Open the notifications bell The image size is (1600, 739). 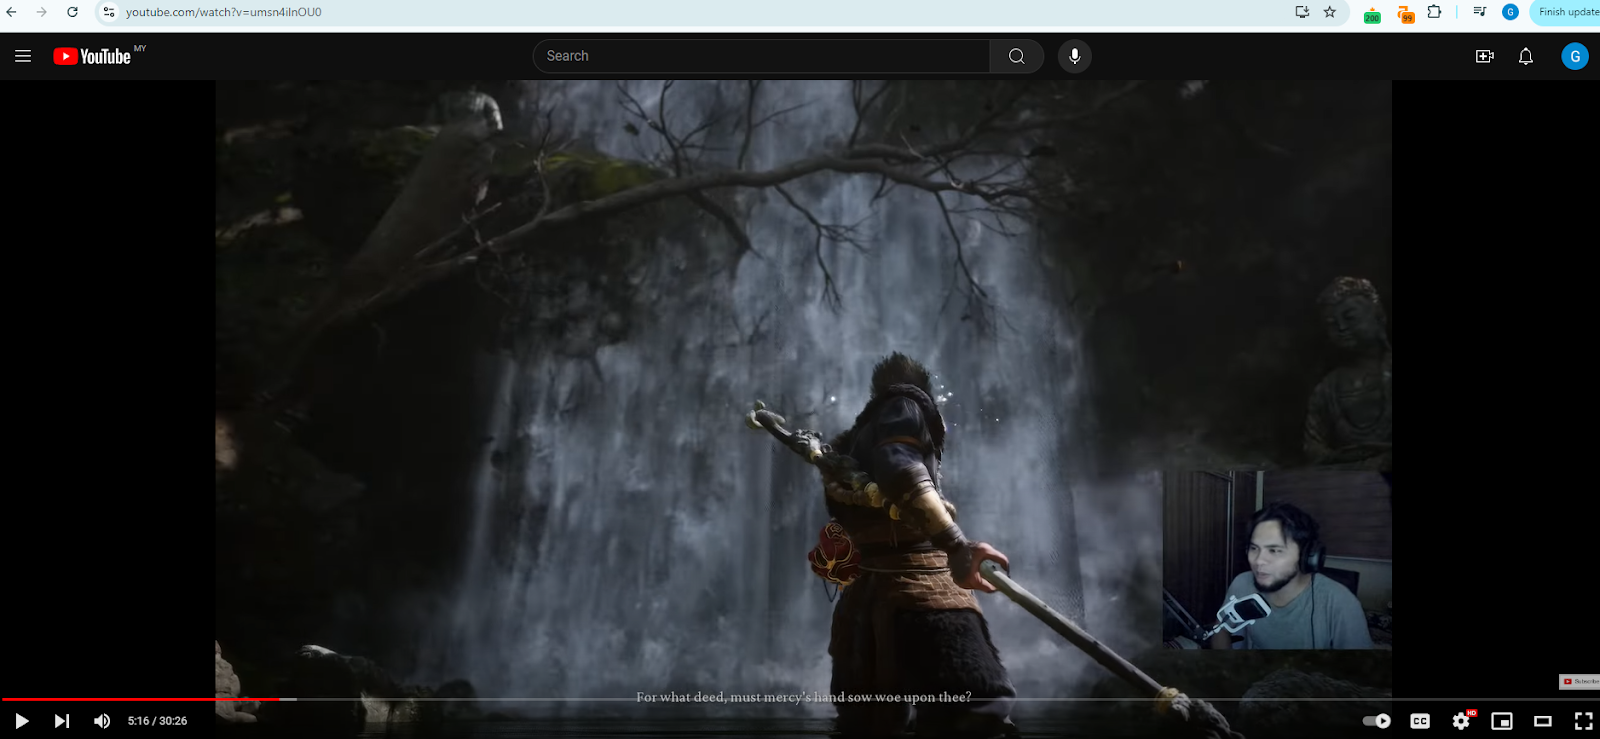tap(1526, 56)
